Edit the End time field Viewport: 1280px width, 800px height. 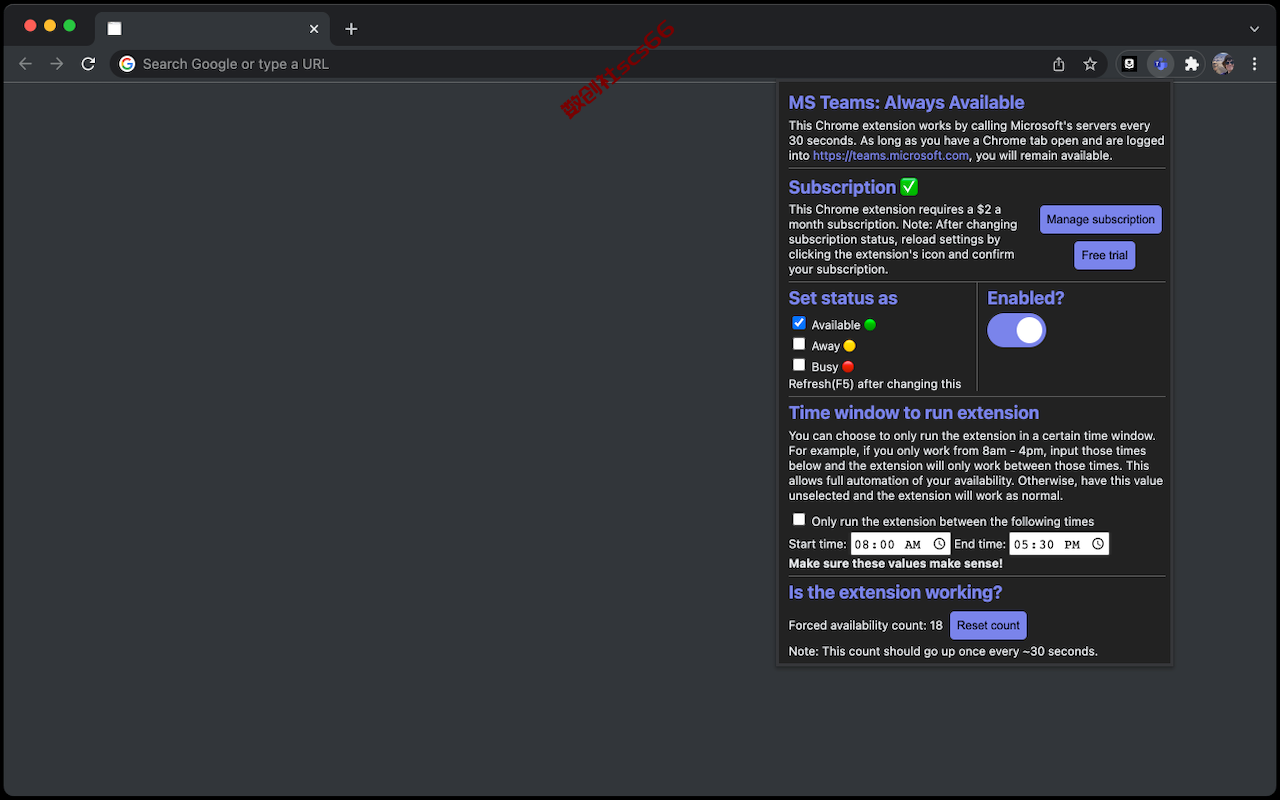[x=1059, y=544]
